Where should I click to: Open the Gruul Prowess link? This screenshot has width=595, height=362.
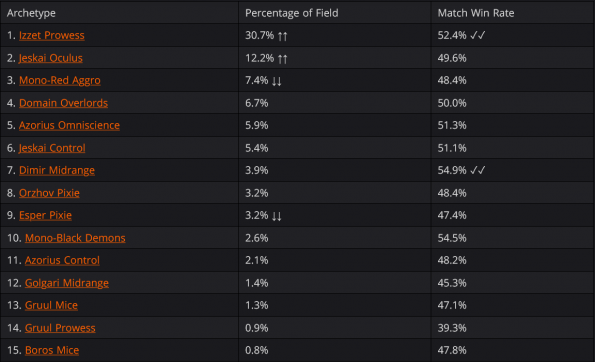pos(60,328)
